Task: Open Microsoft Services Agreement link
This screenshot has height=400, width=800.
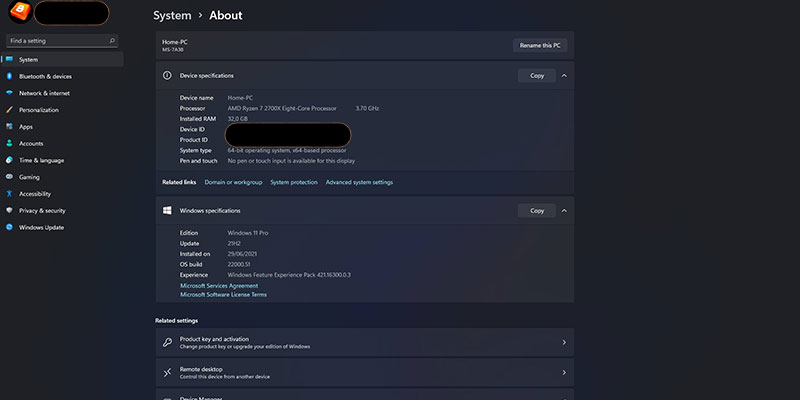Action: (219, 286)
